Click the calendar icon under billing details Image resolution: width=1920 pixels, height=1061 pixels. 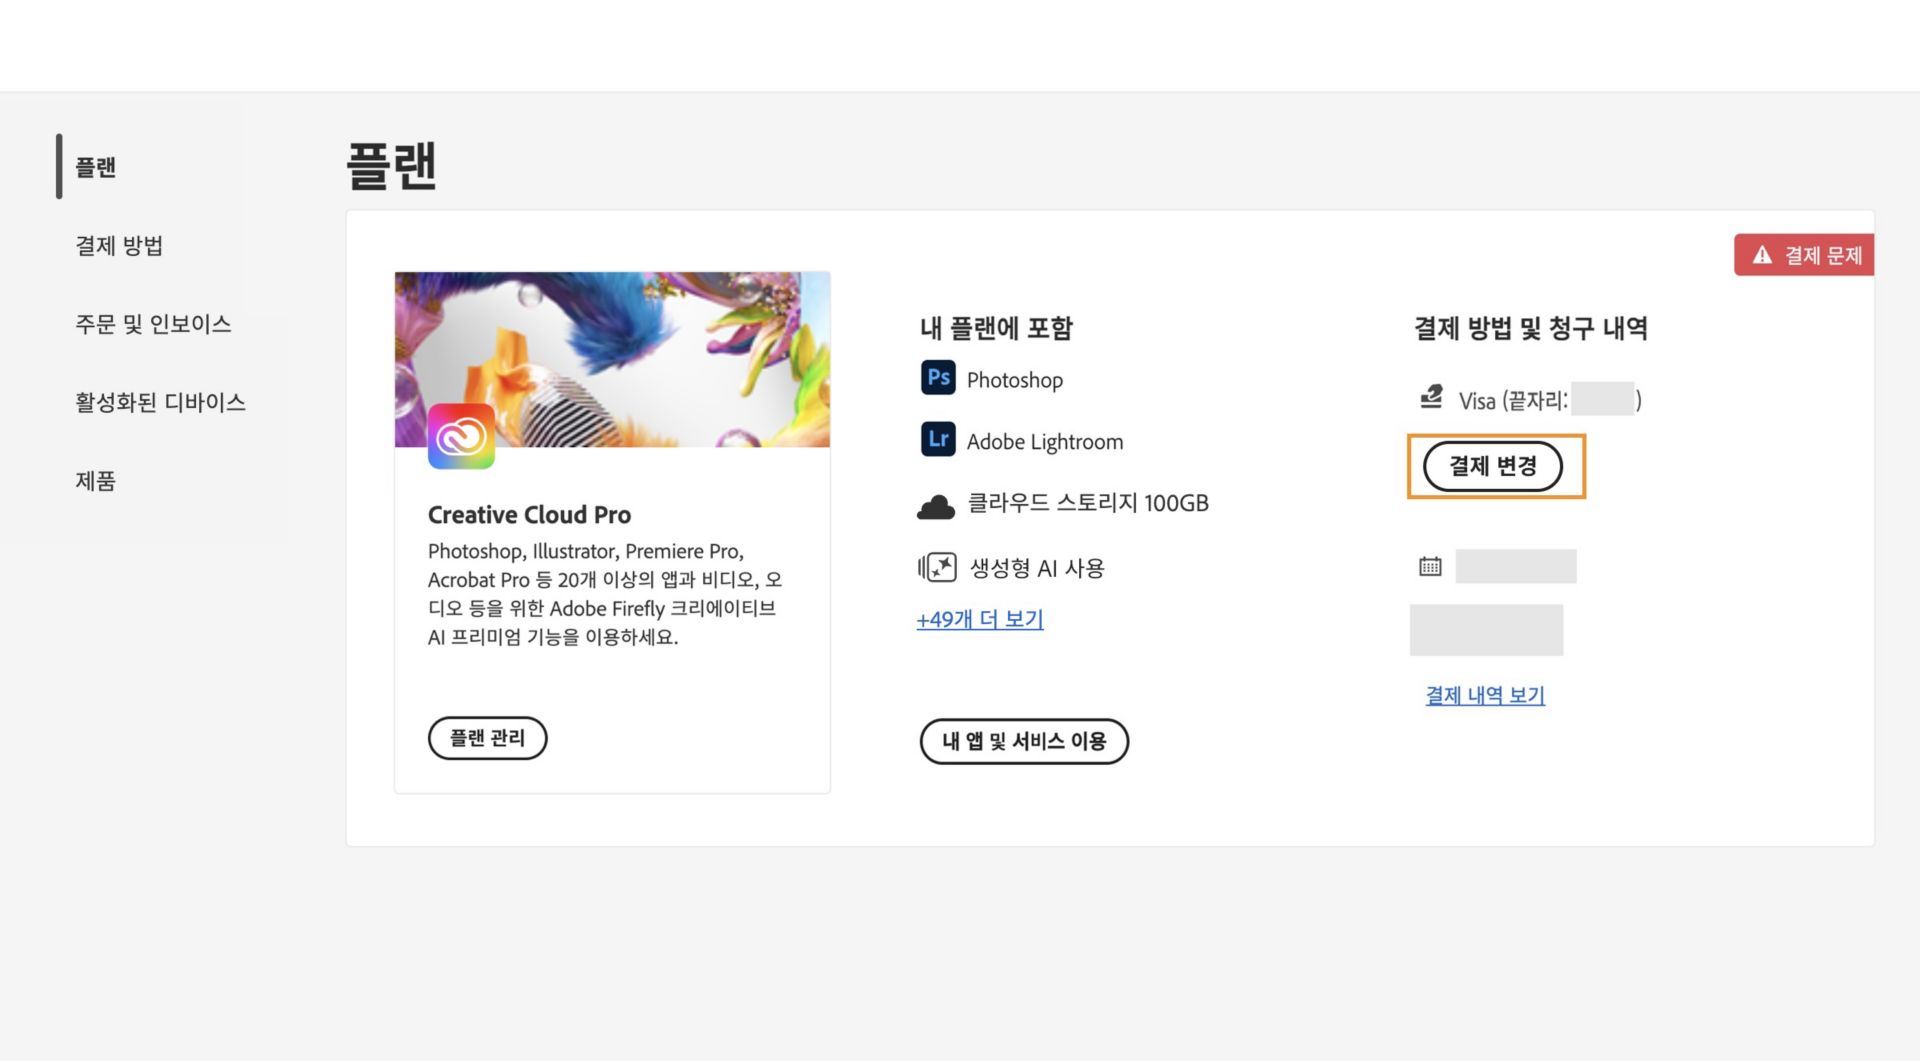click(x=1430, y=565)
